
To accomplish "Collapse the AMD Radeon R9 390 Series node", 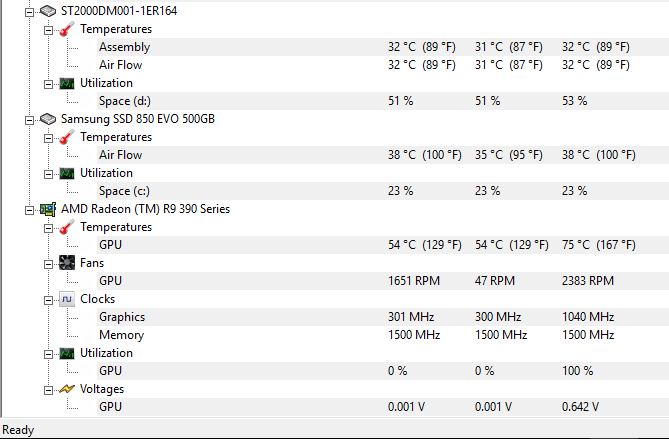I will (x=29, y=209).
